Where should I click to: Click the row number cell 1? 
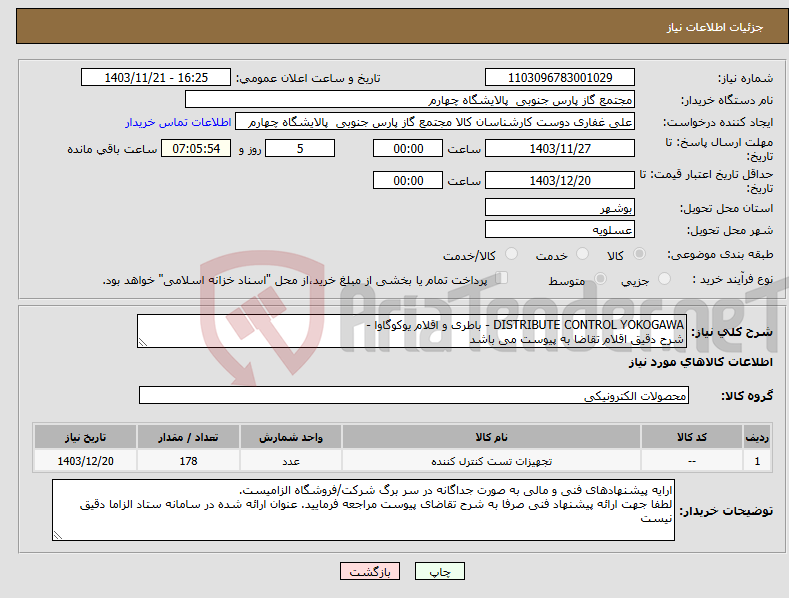coord(757,461)
